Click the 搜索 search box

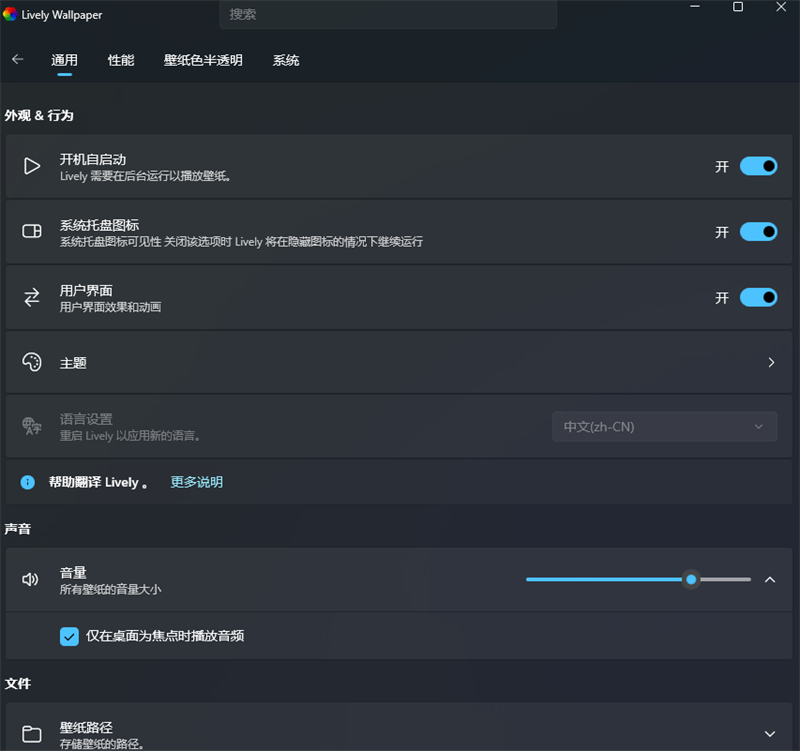387,14
